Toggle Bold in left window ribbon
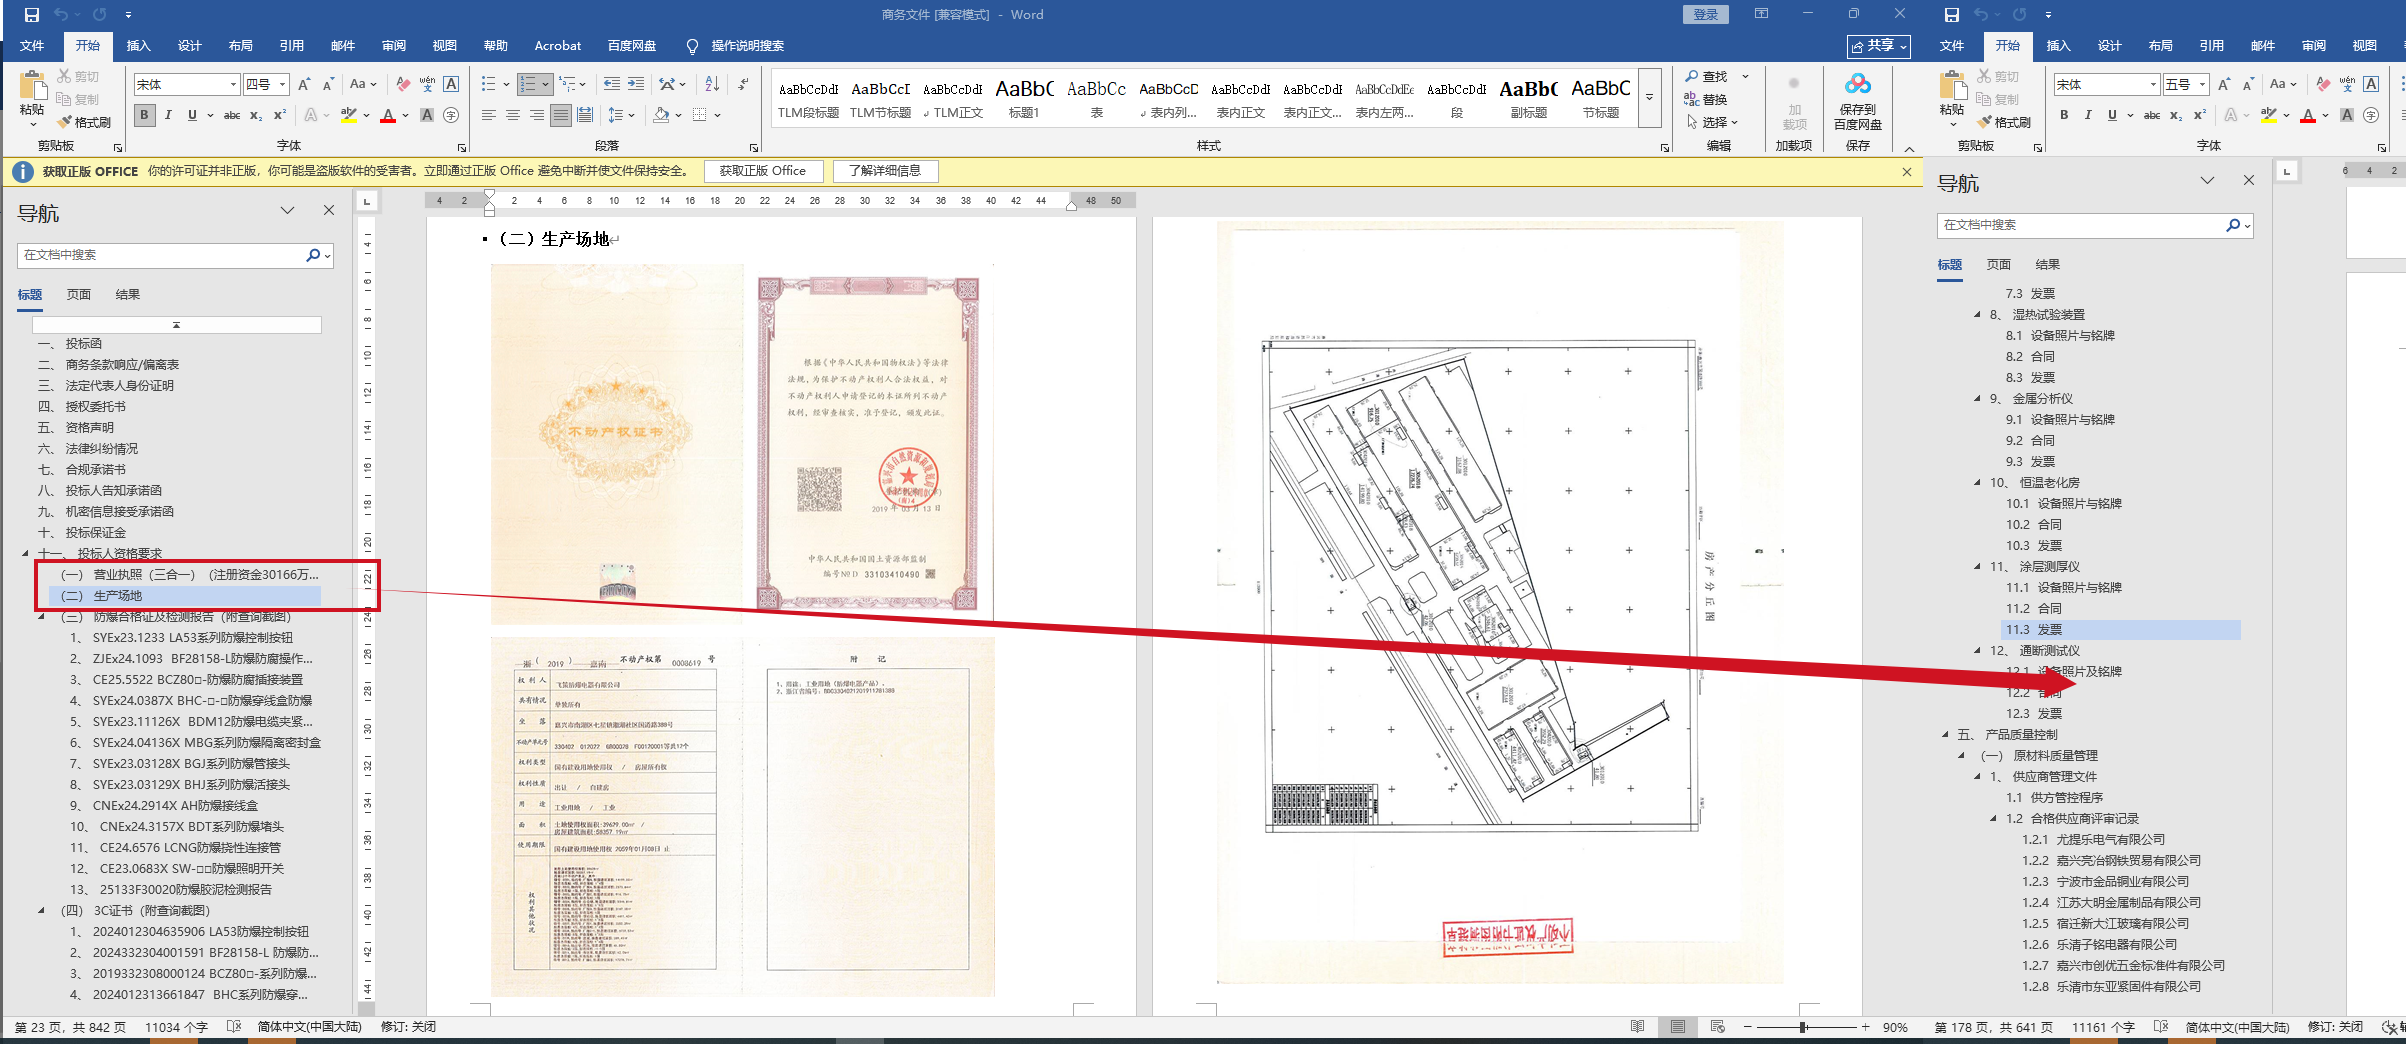2406x1044 pixels. 144,115
